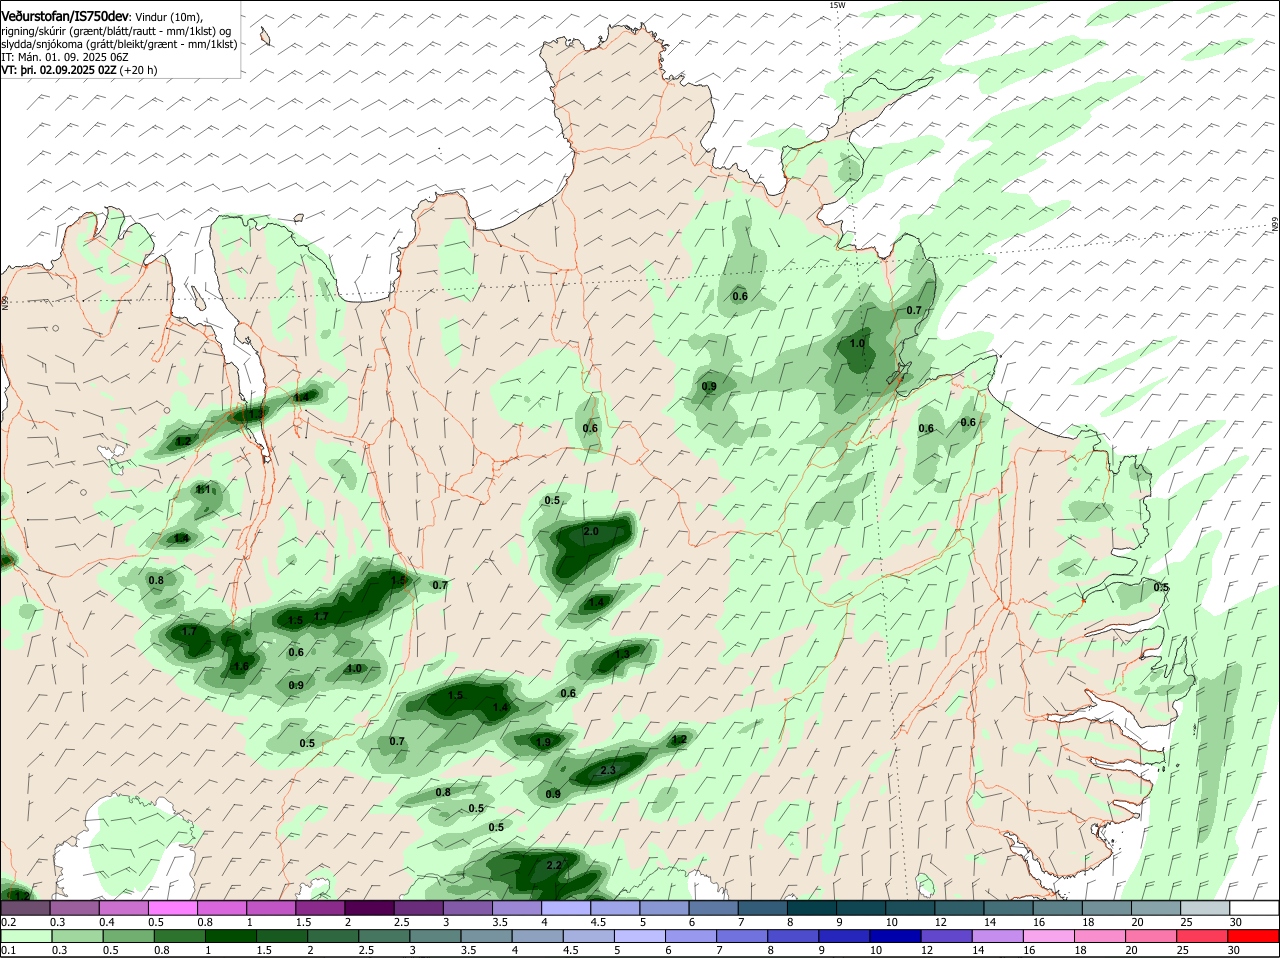Select the bright pink 0.5 swatch in the top legend
This screenshot has width=1280, height=958.
173,908
